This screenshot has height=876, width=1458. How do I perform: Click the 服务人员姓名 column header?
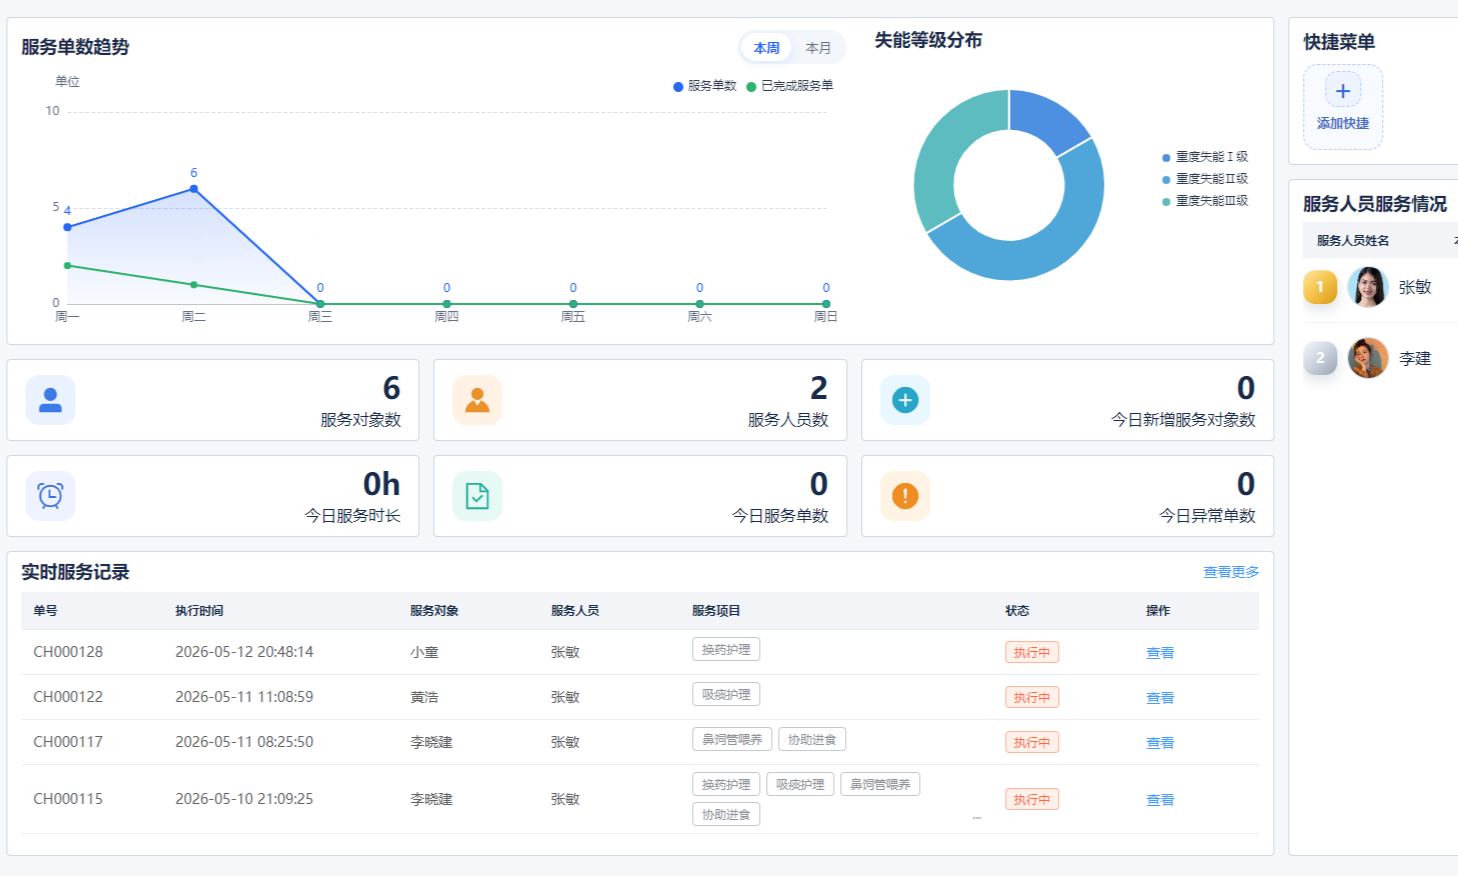click(1353, 241)
